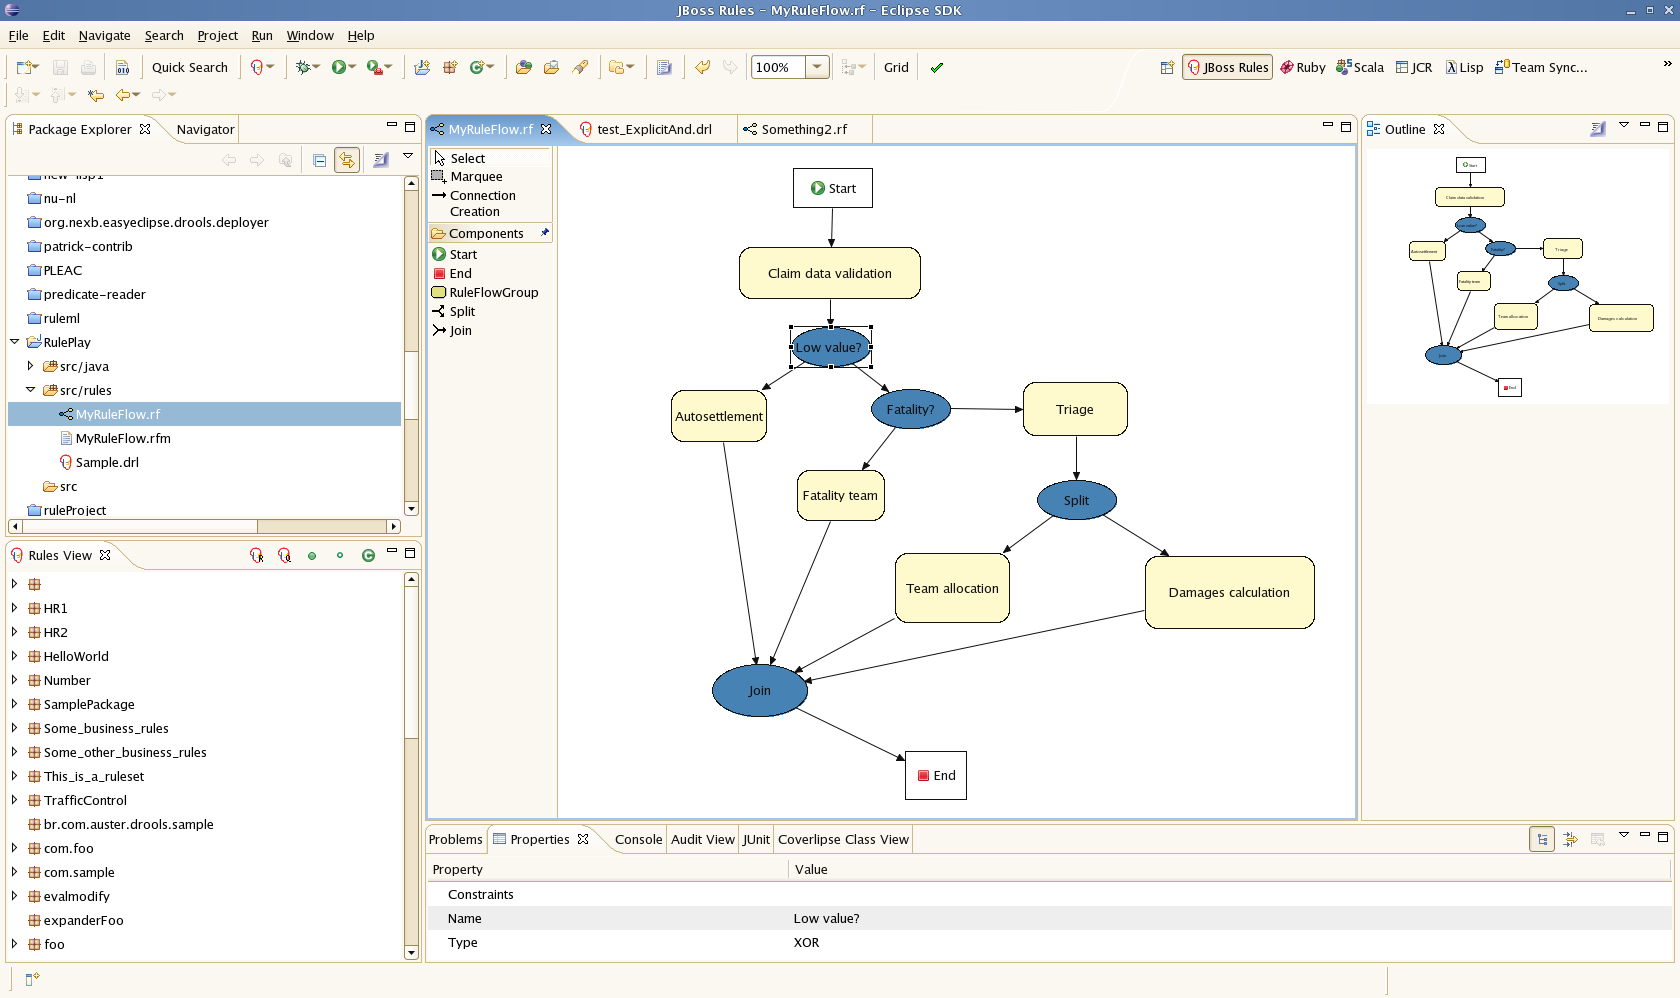Switch to the JBoss Rules perspective
Viewport: 1680px width, 998px height.
coord(1227,68)
